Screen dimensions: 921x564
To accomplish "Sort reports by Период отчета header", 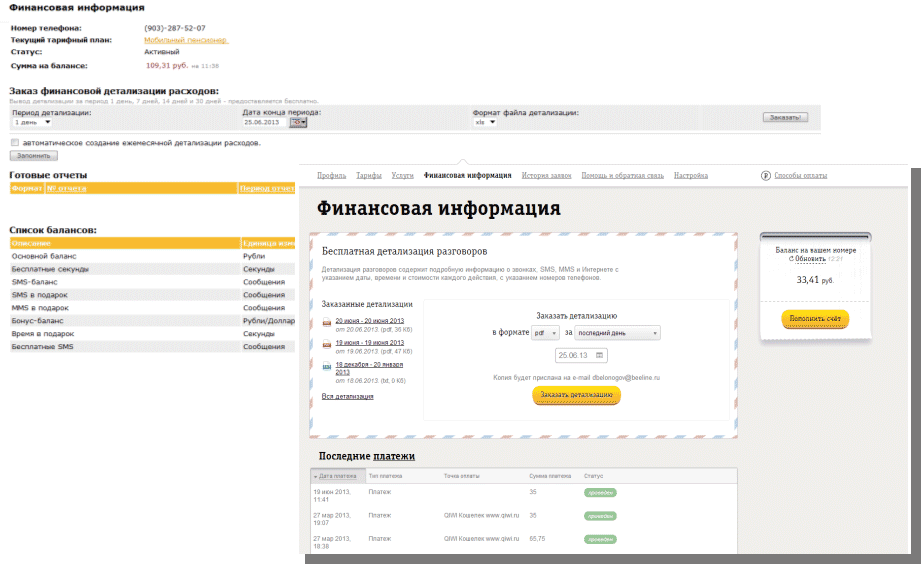I will click(x=267, y=189).
